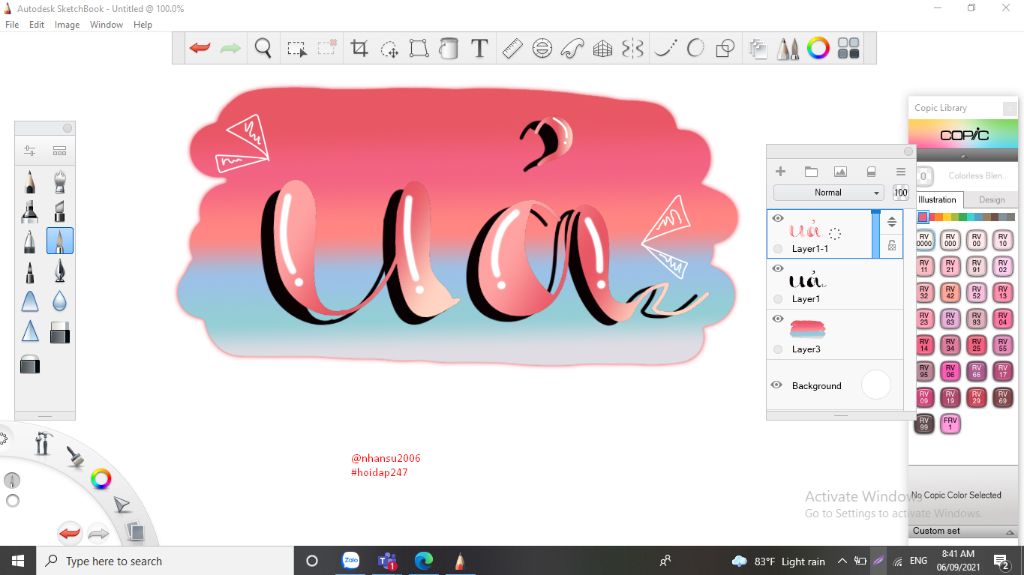This screenshot has height=575, width=1024.
Task: Click Layer1-1 up/down reorder arrows
Action: 891,222
